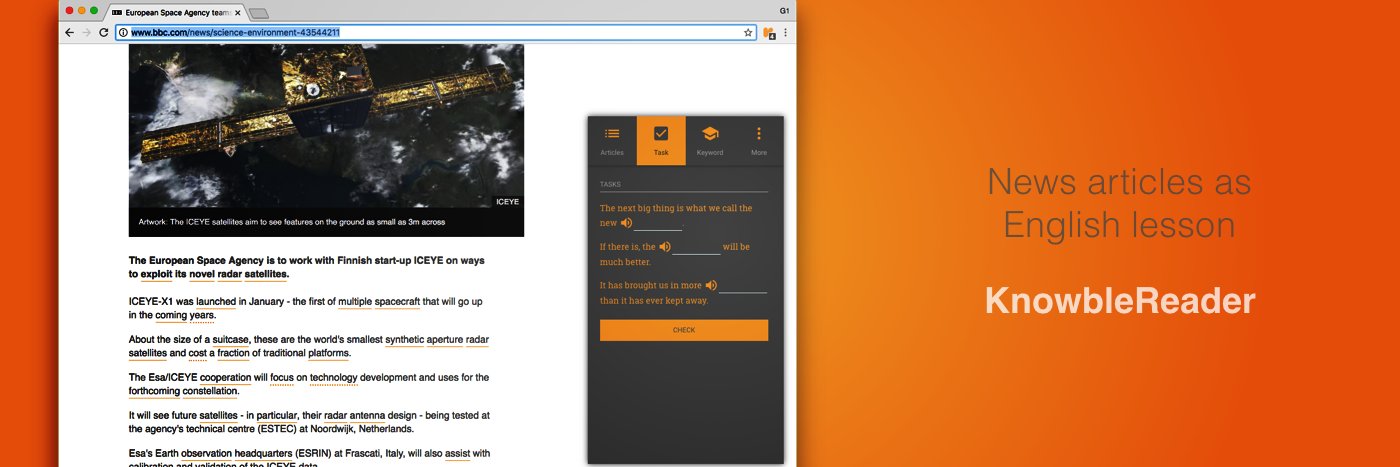Click the 'KnowbleReader' title text
The image size is (1400, 467).
[1119, 301]
